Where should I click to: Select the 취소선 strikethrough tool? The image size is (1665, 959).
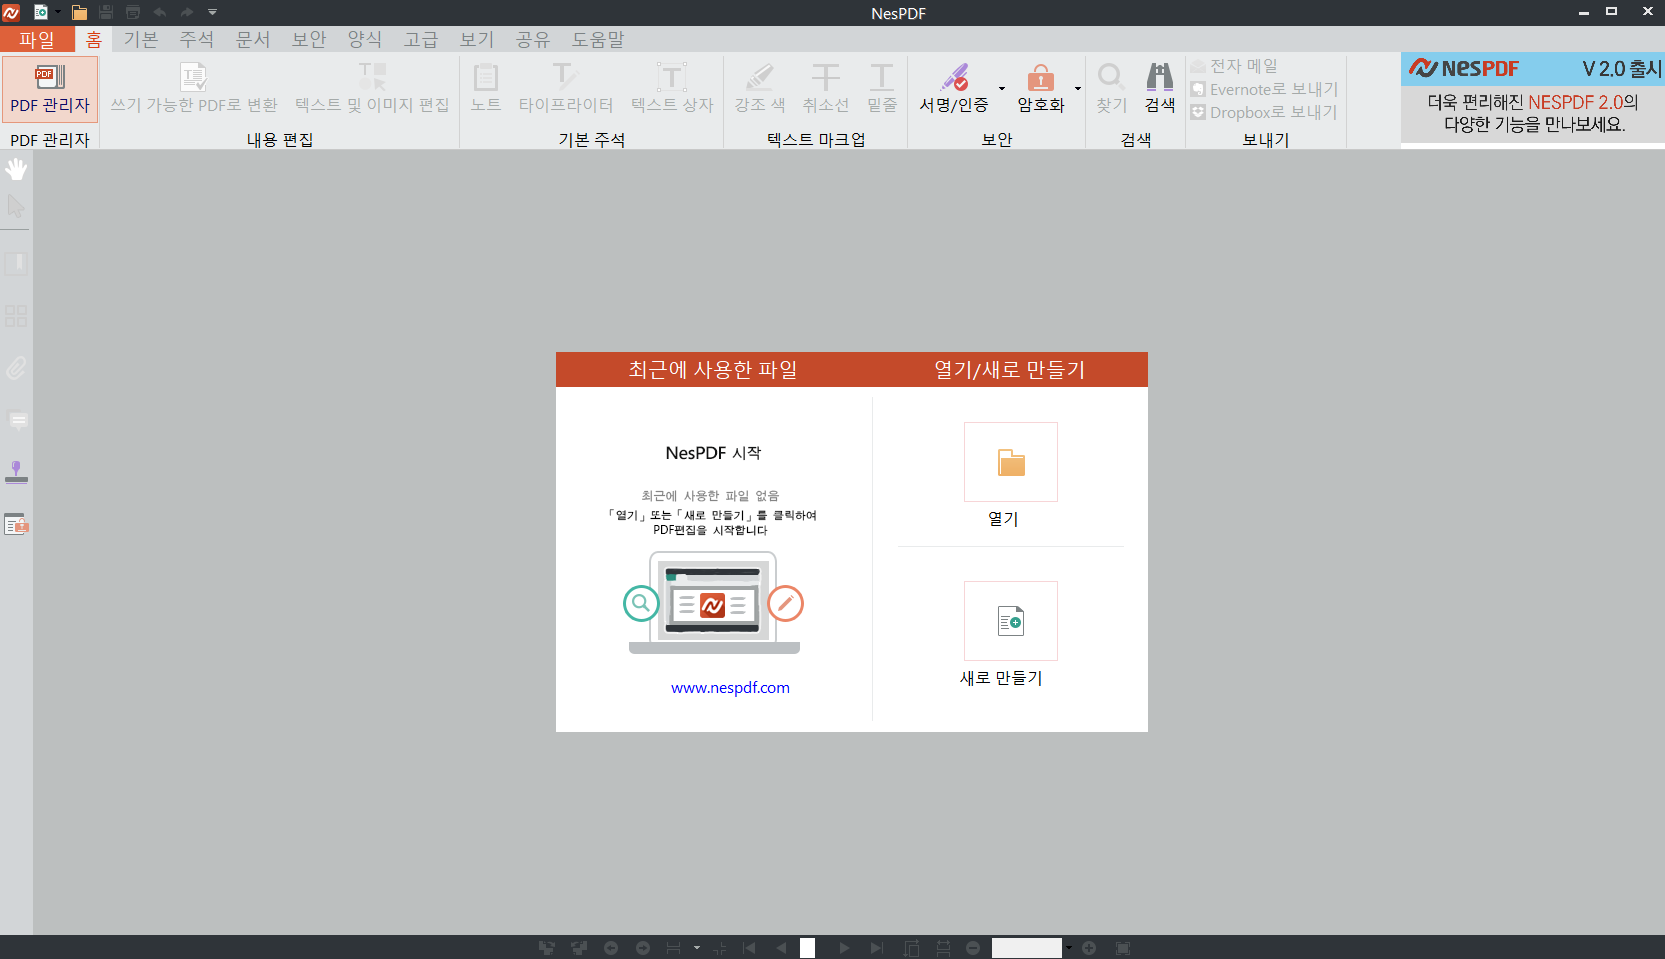pyautogui.click(x=826, y=89)
